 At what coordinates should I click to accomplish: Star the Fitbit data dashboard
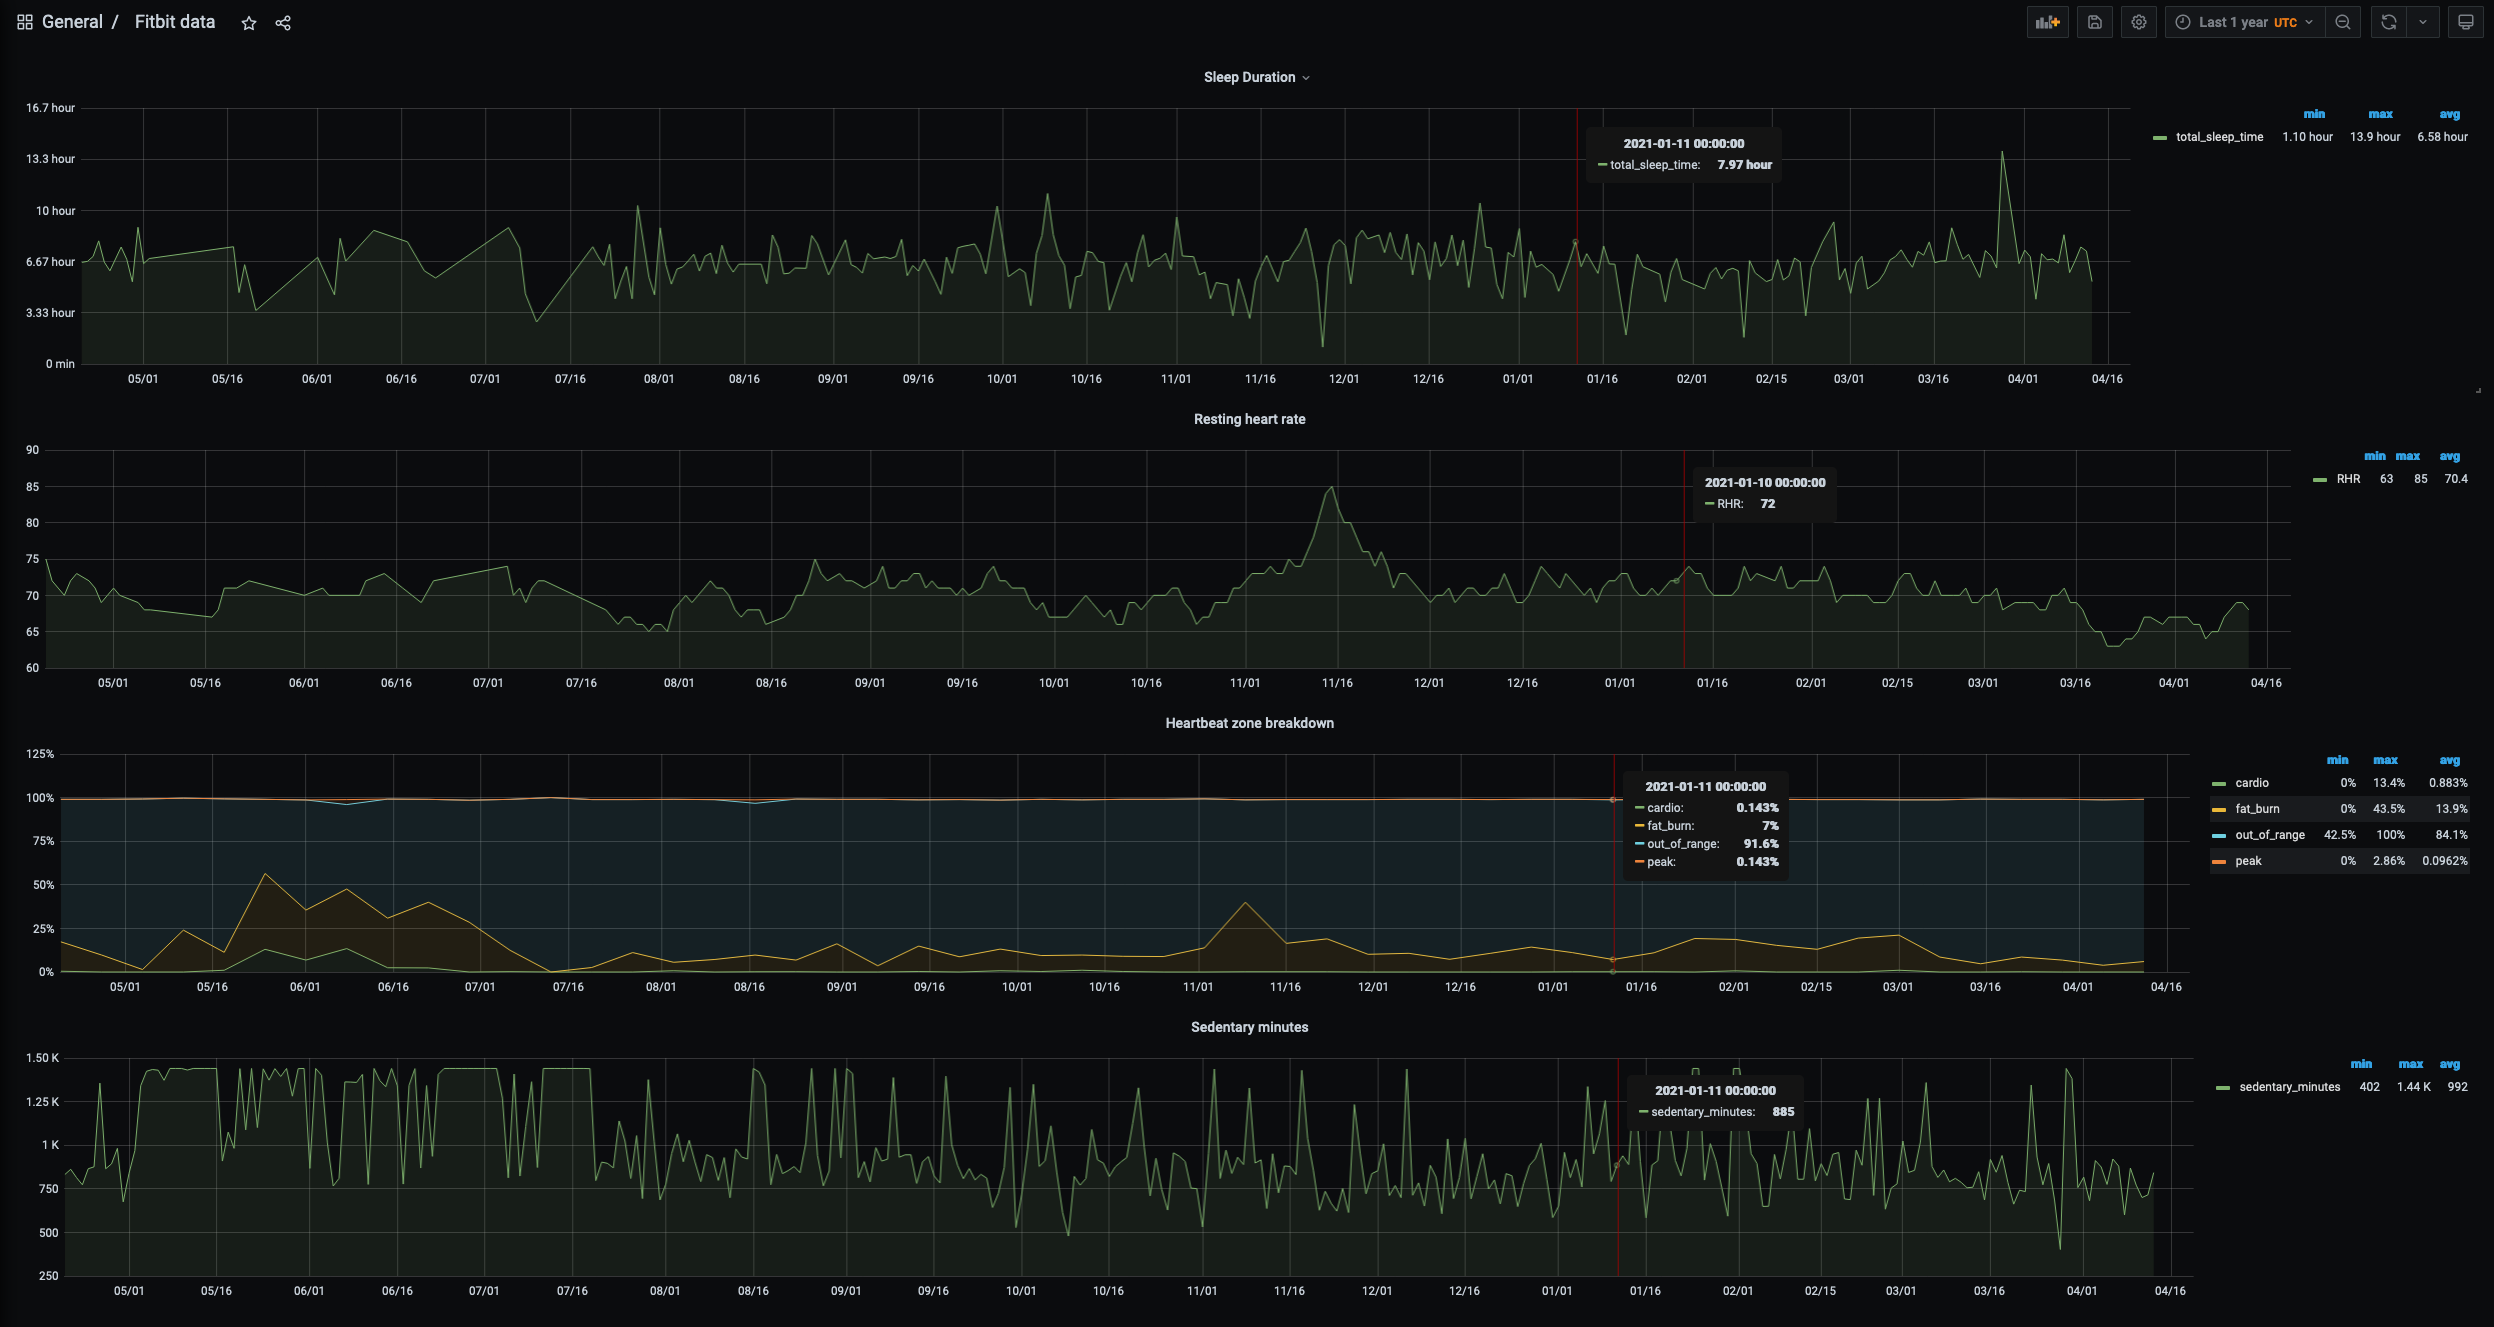click(249, 23)
